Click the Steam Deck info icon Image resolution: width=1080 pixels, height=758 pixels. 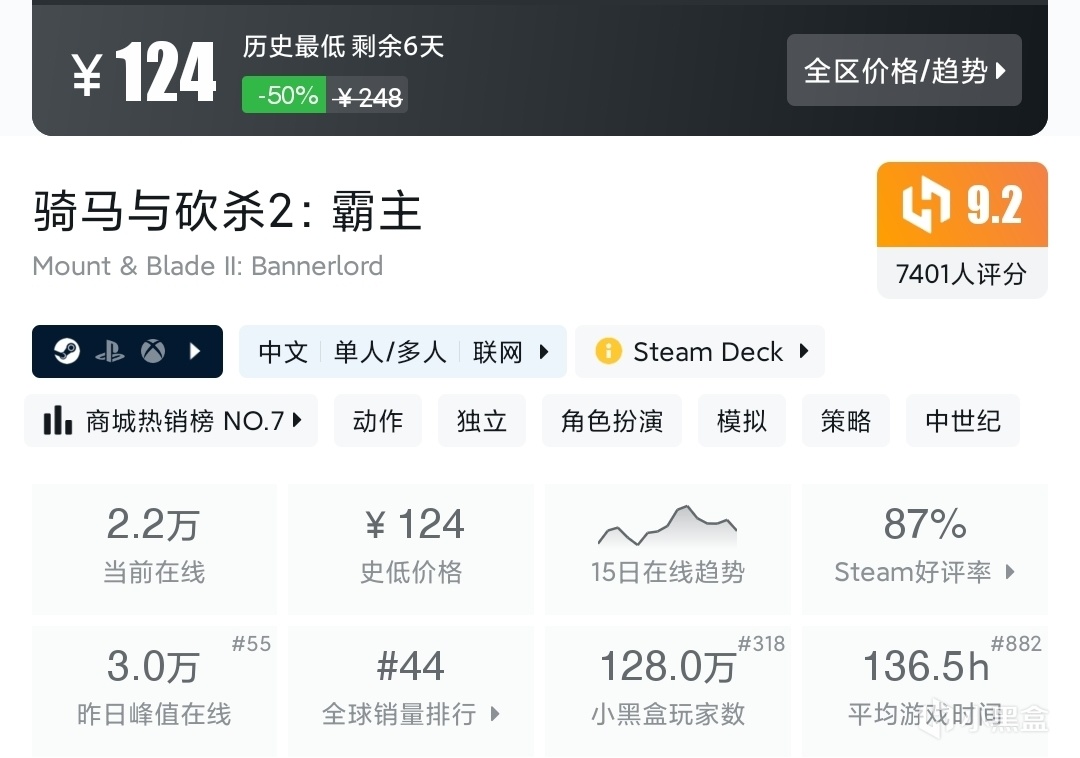click(607, 352)
